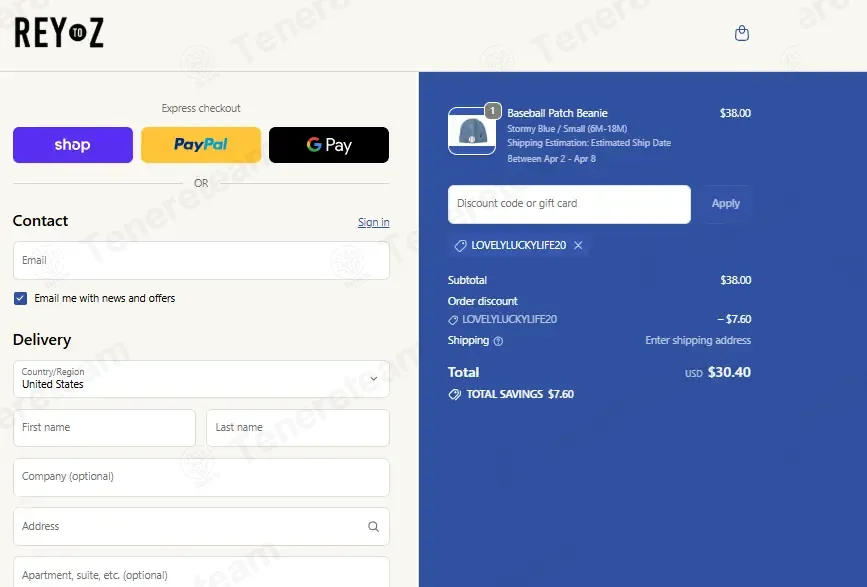Focus the Email input field
The width and height of the screenshot is (867, 587).
pyautogui.click(x=201, y=260)
